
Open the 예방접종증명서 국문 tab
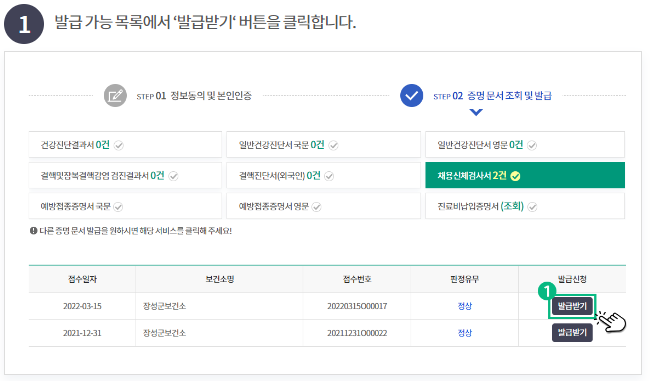(125, 206)
